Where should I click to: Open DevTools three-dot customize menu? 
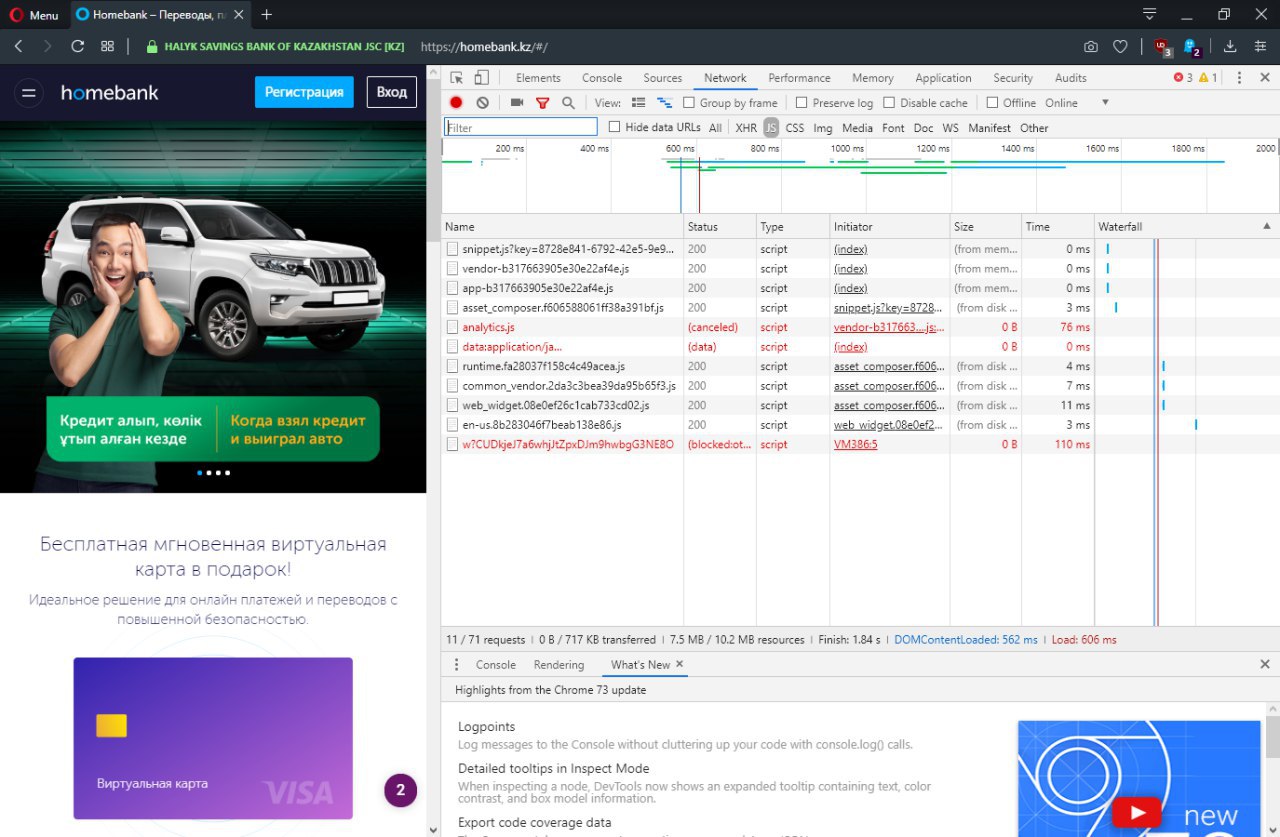pos(1239,78)
